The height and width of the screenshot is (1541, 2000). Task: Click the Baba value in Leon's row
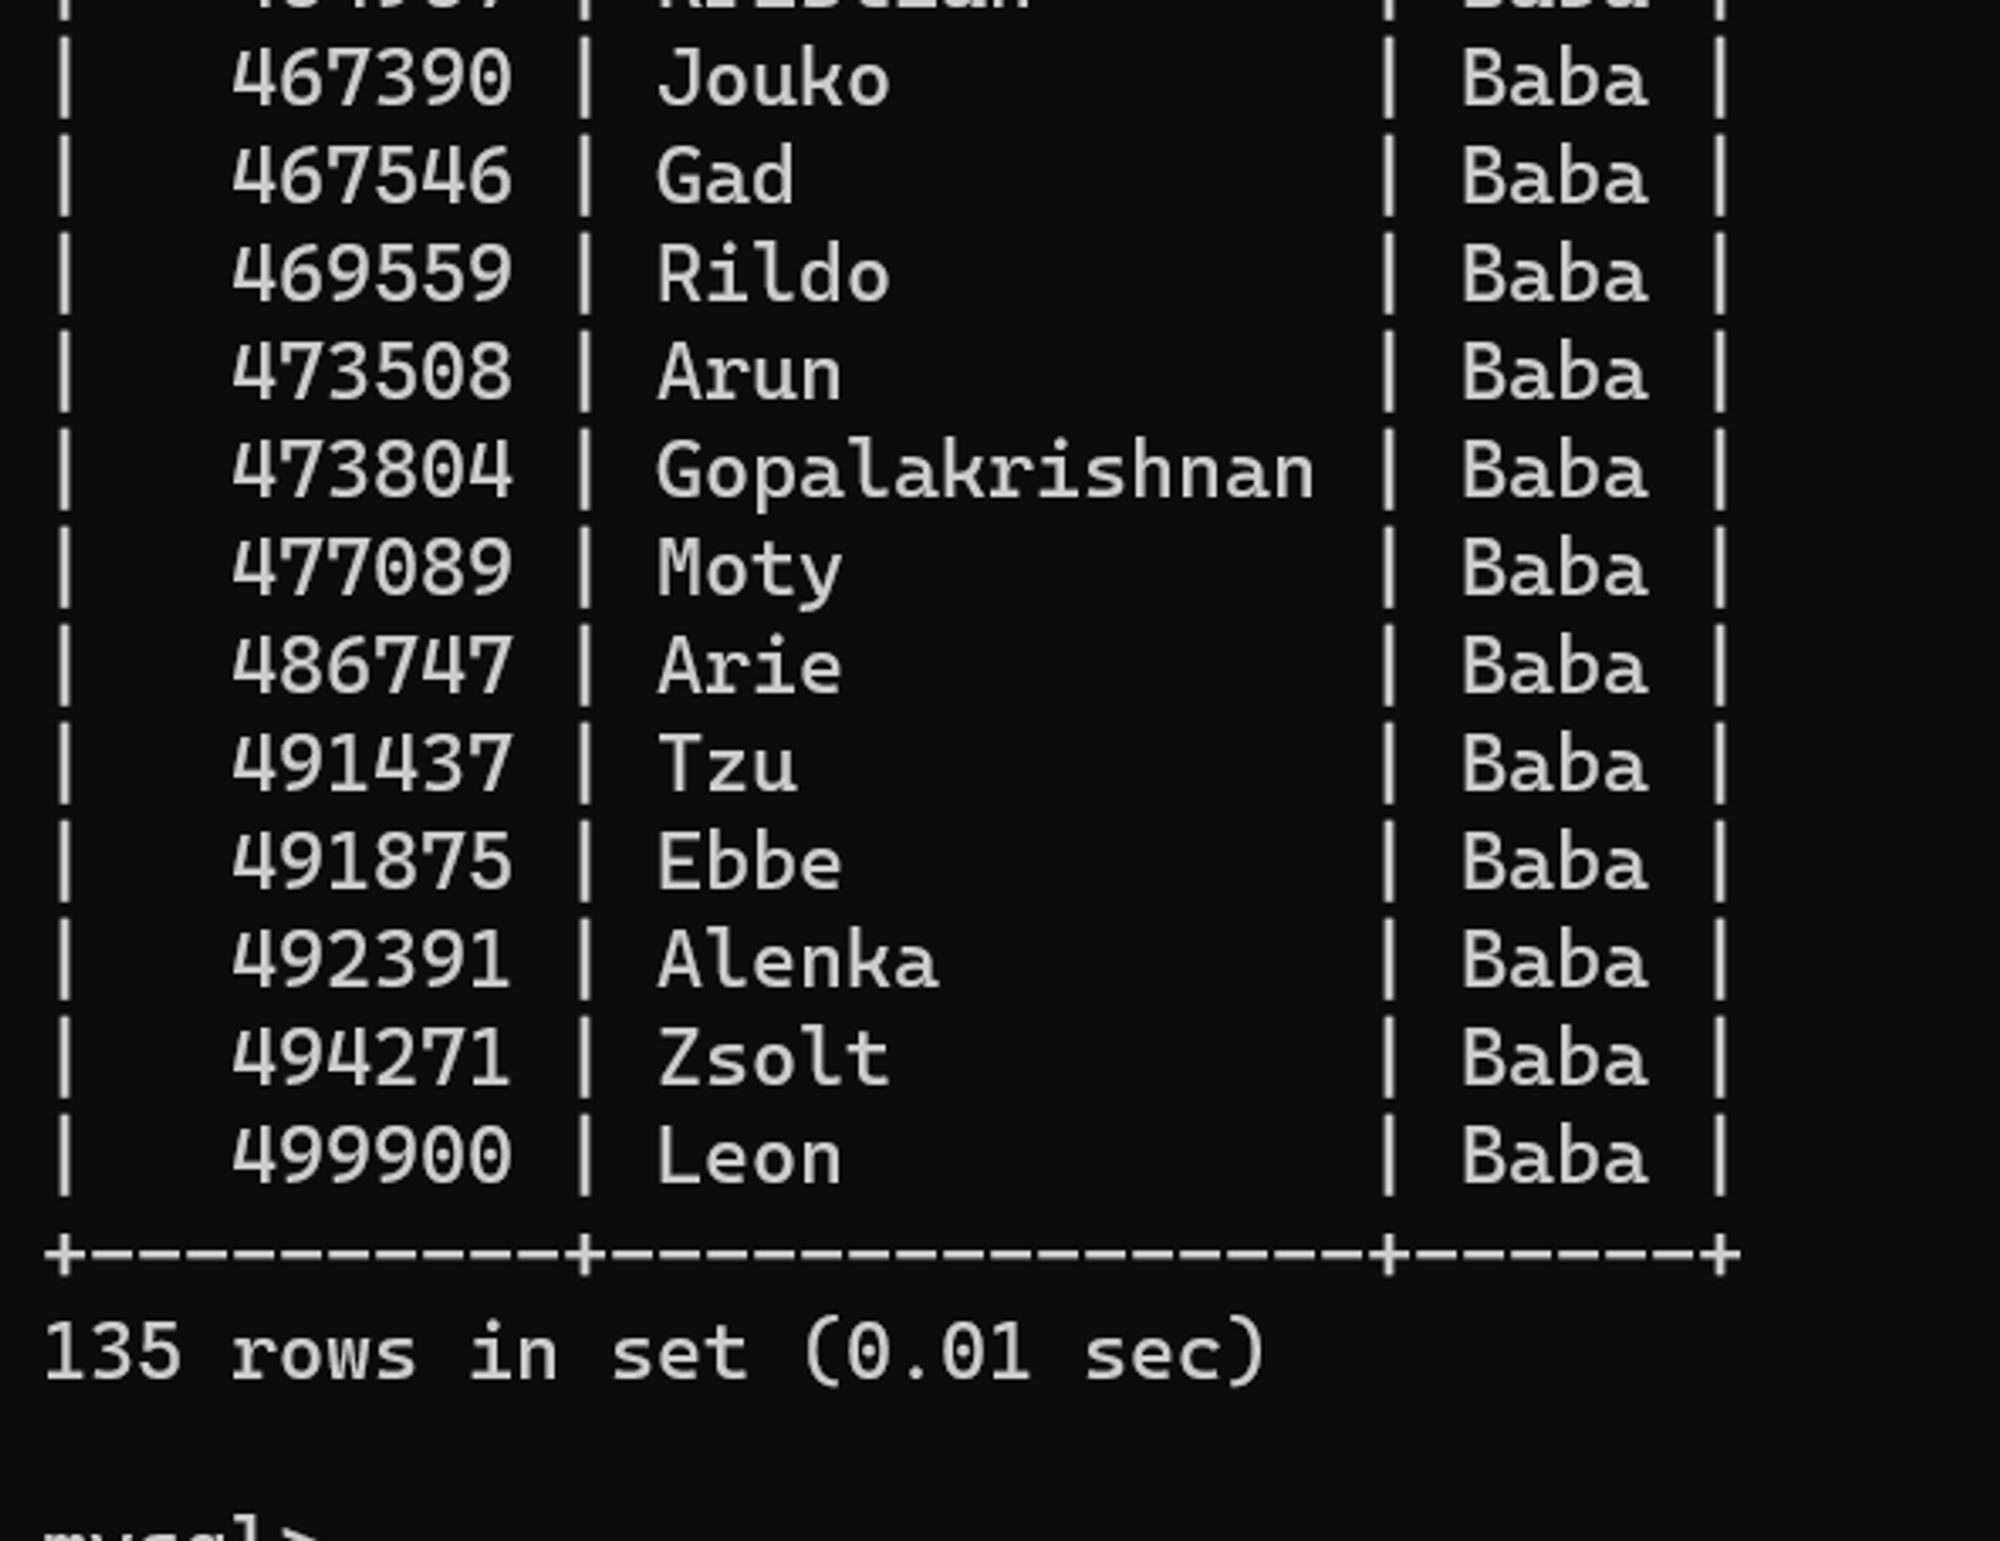pyautogui.click(x=1555, y=1157)
